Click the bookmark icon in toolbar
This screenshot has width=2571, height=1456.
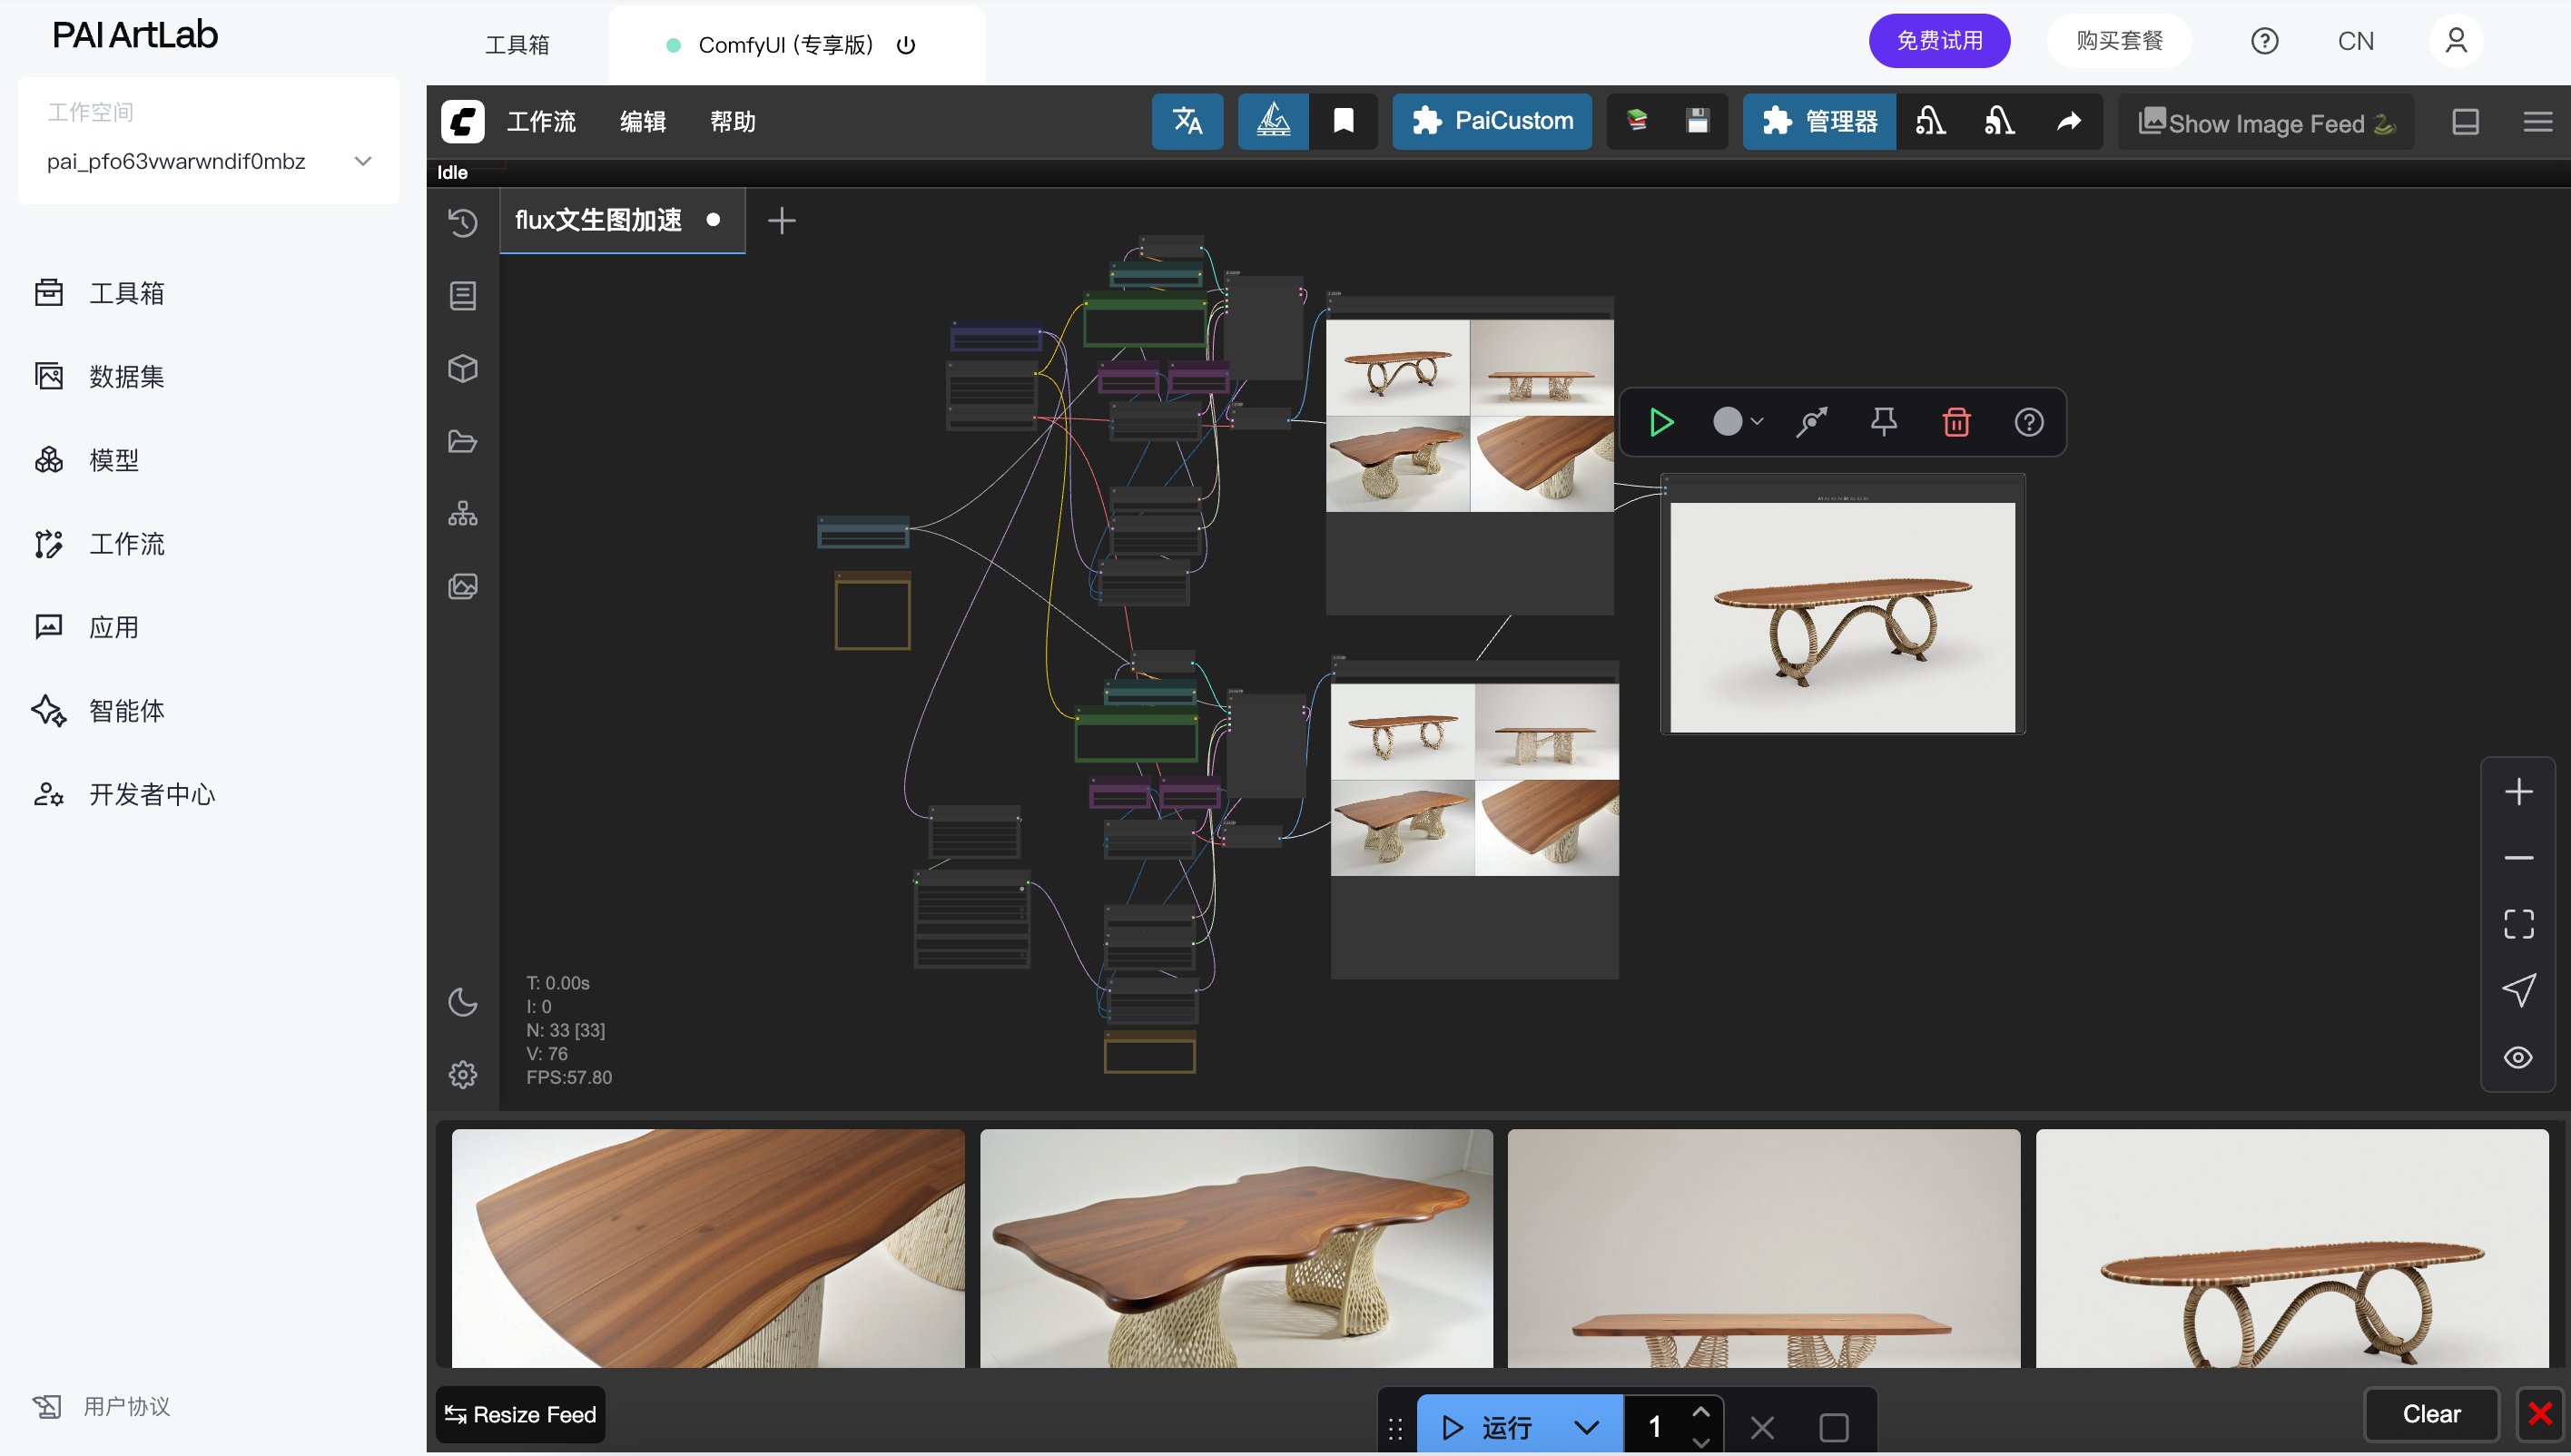point(1343,121)
